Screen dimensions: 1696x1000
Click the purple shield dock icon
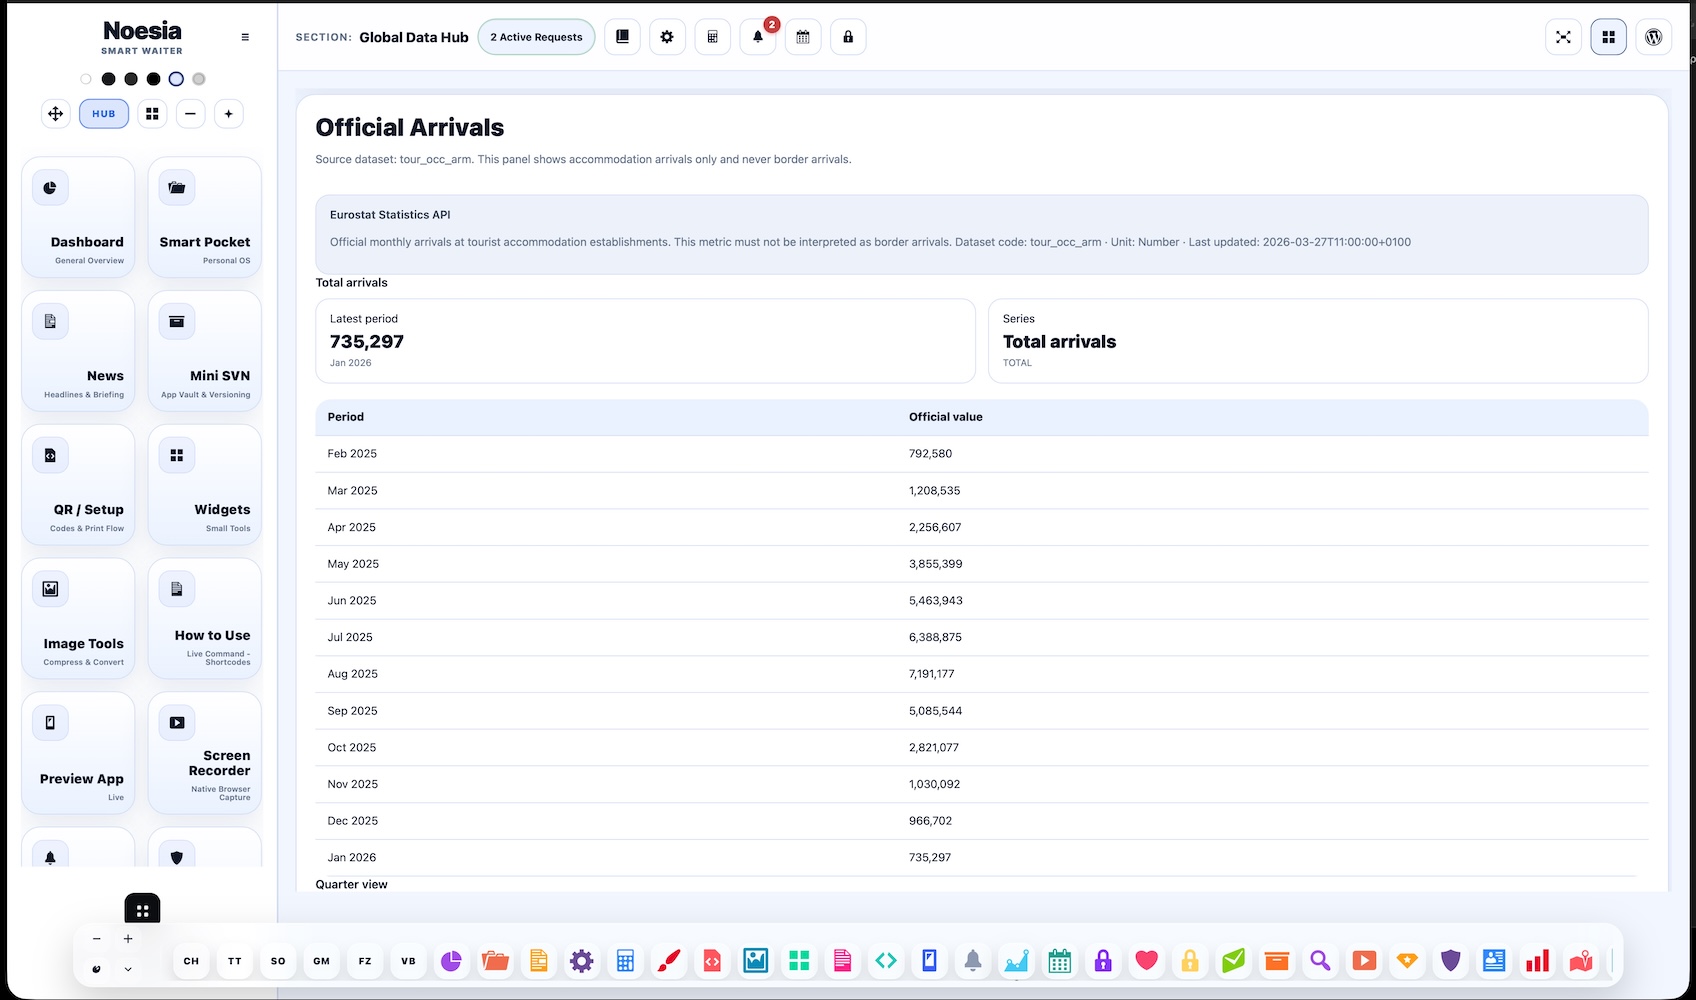point(1451,961)
